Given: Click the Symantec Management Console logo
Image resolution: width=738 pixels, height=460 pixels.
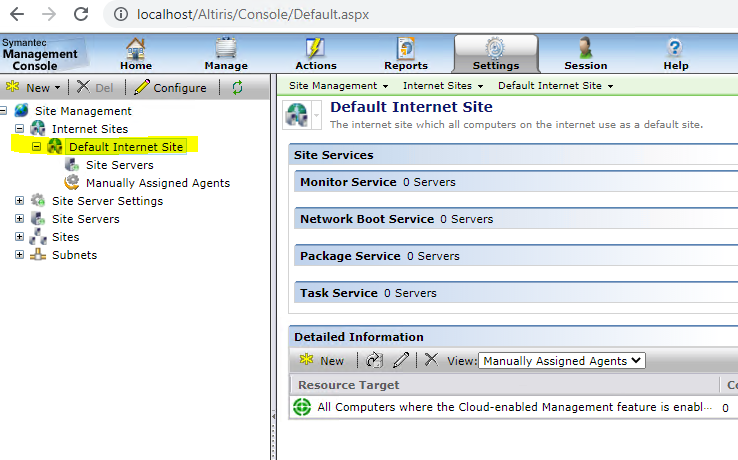Looking at the screenshot, I should tap(40, 54).
